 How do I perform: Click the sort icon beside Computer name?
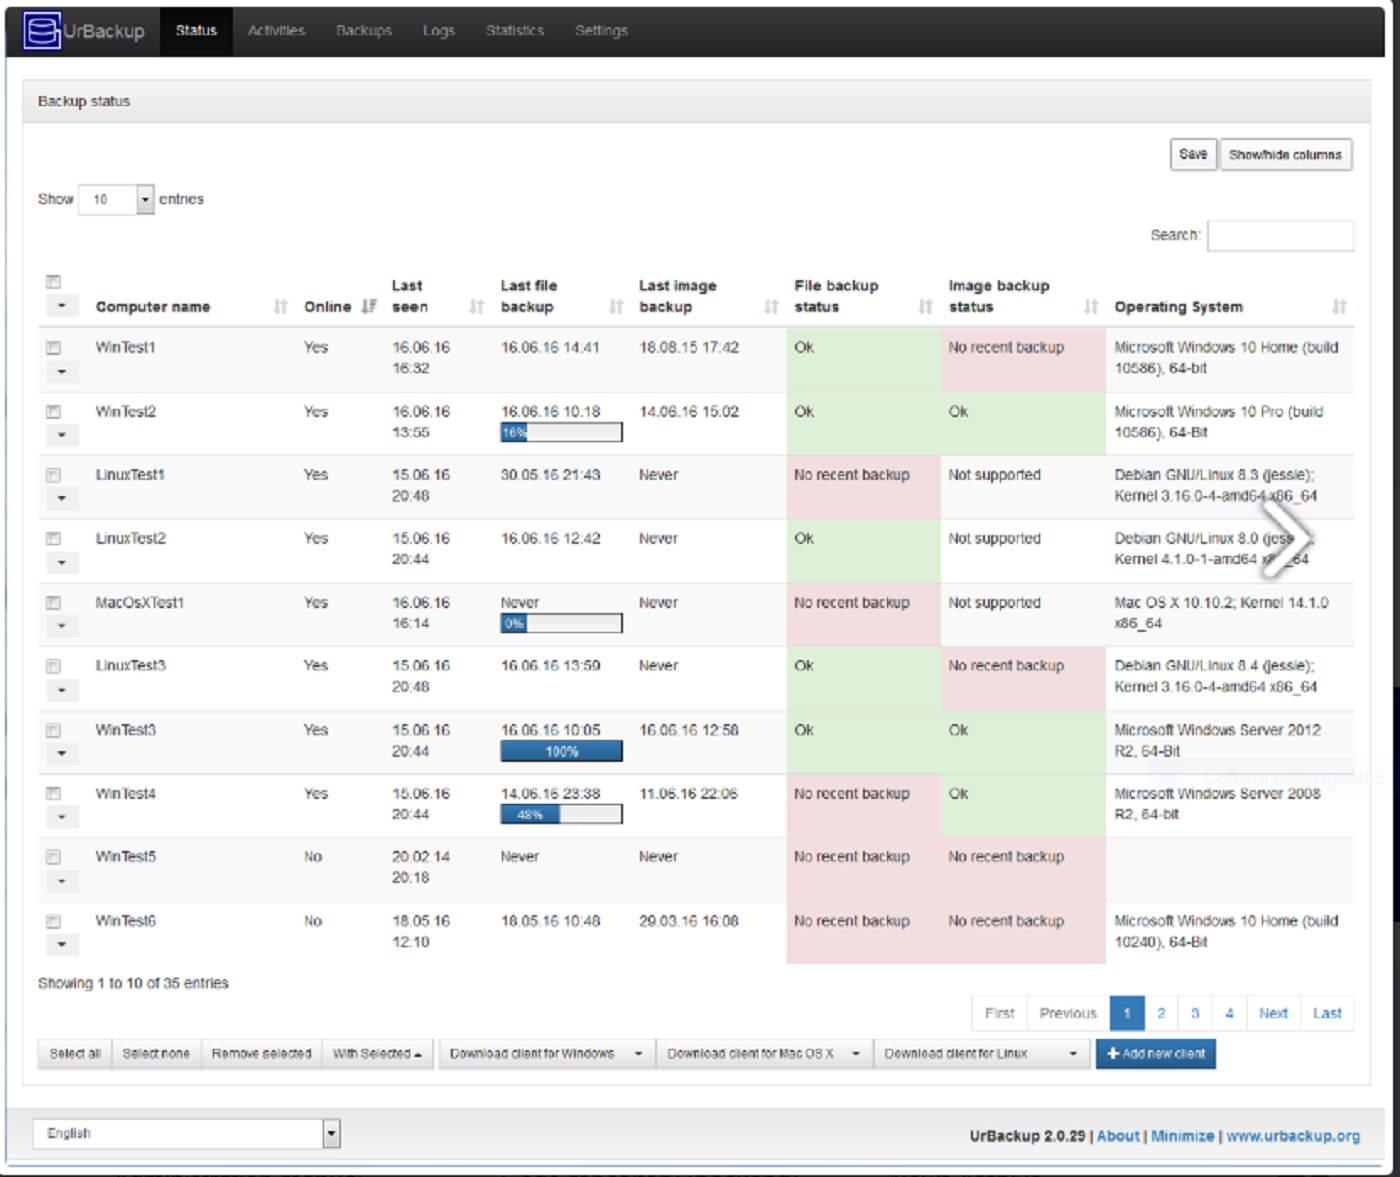point(279,306)
